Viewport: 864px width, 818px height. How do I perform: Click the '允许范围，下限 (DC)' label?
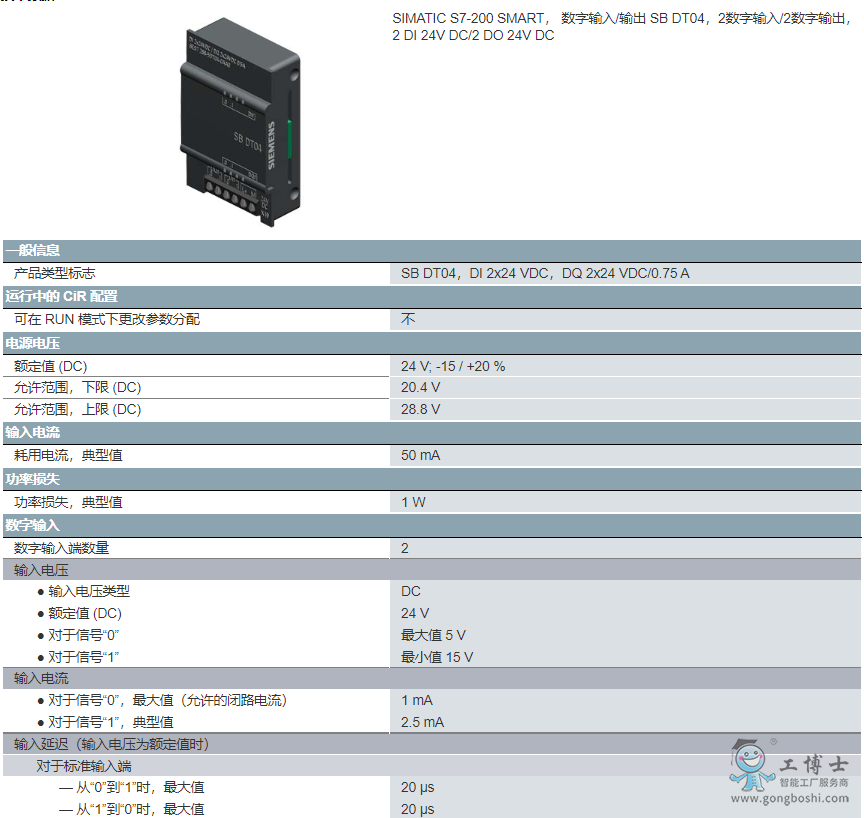pyautogui.click(x=77, y=388)
